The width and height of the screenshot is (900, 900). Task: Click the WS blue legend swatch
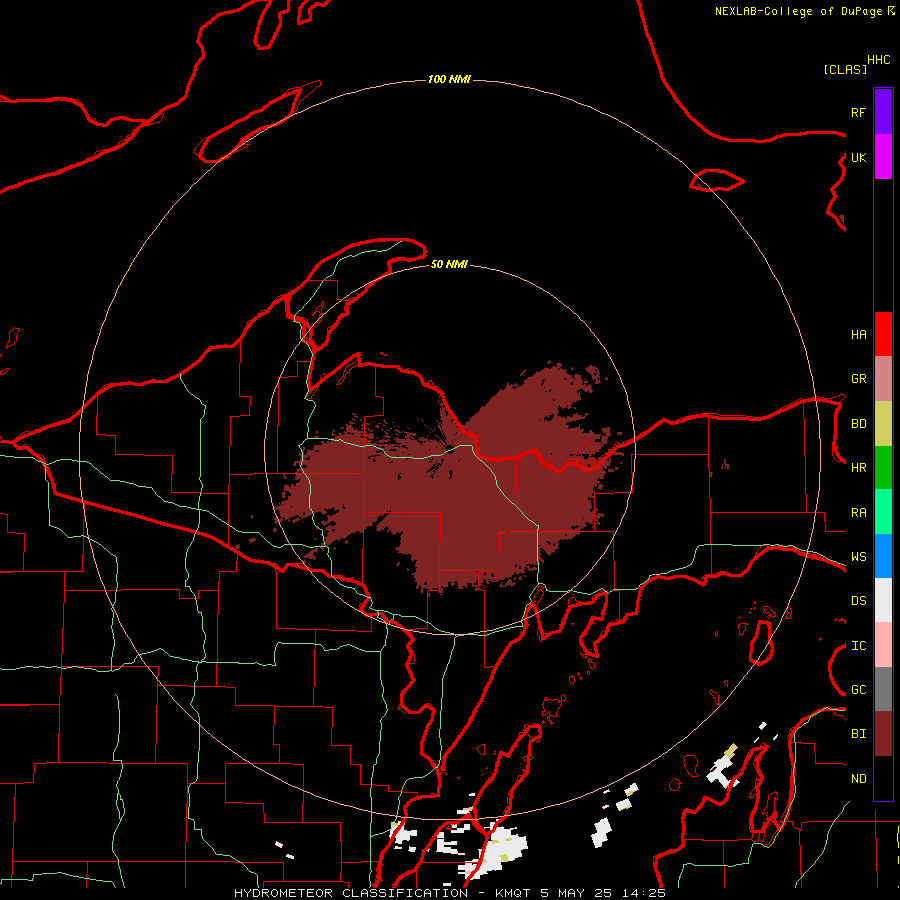tap(883, 556)
